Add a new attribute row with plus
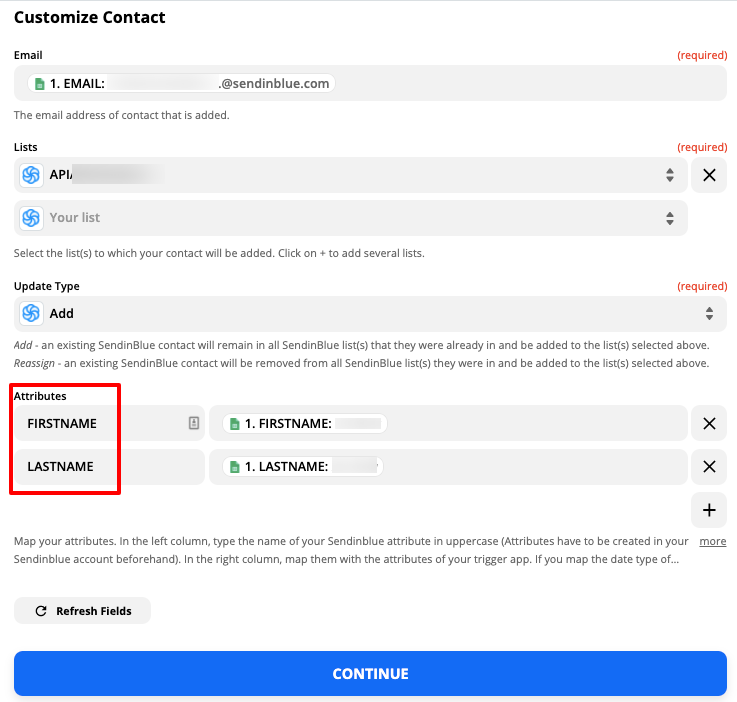737x702 pixels. pyautogui.click(x=709, y=510)
